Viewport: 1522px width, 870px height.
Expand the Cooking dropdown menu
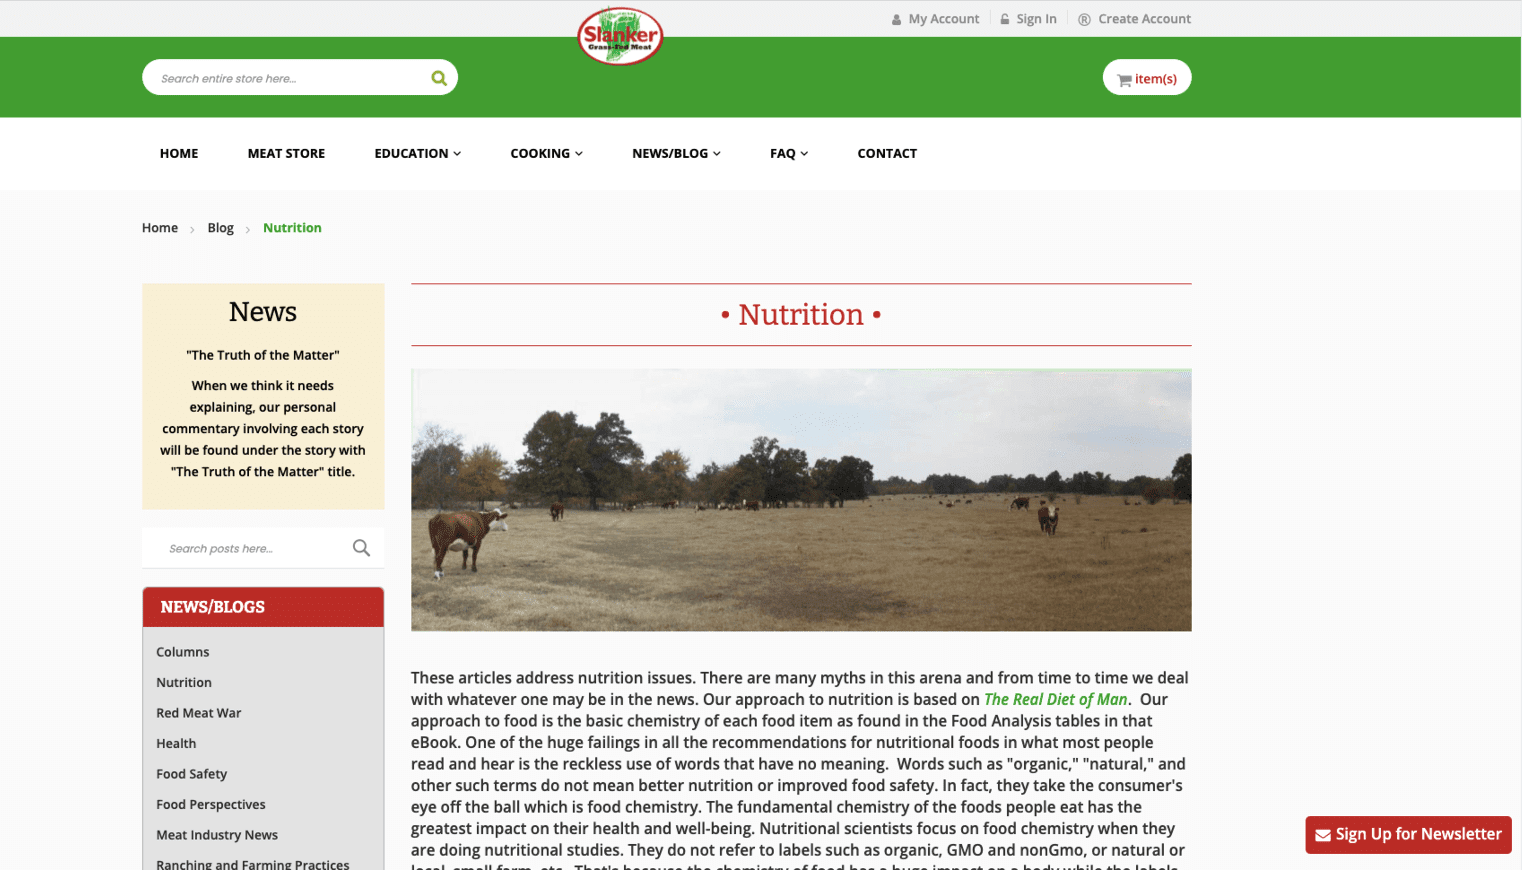(x=547, y=153)
